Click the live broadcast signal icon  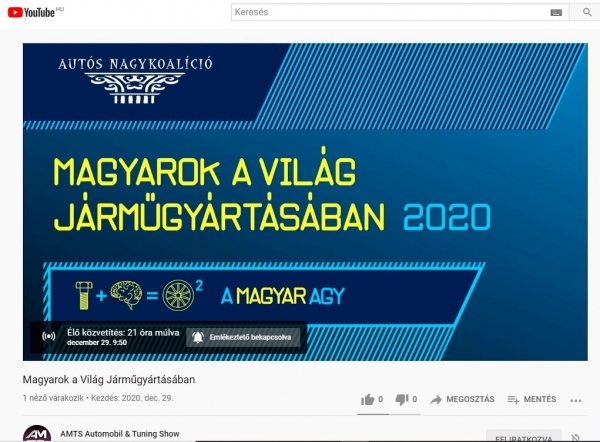[x=49, y=336]
